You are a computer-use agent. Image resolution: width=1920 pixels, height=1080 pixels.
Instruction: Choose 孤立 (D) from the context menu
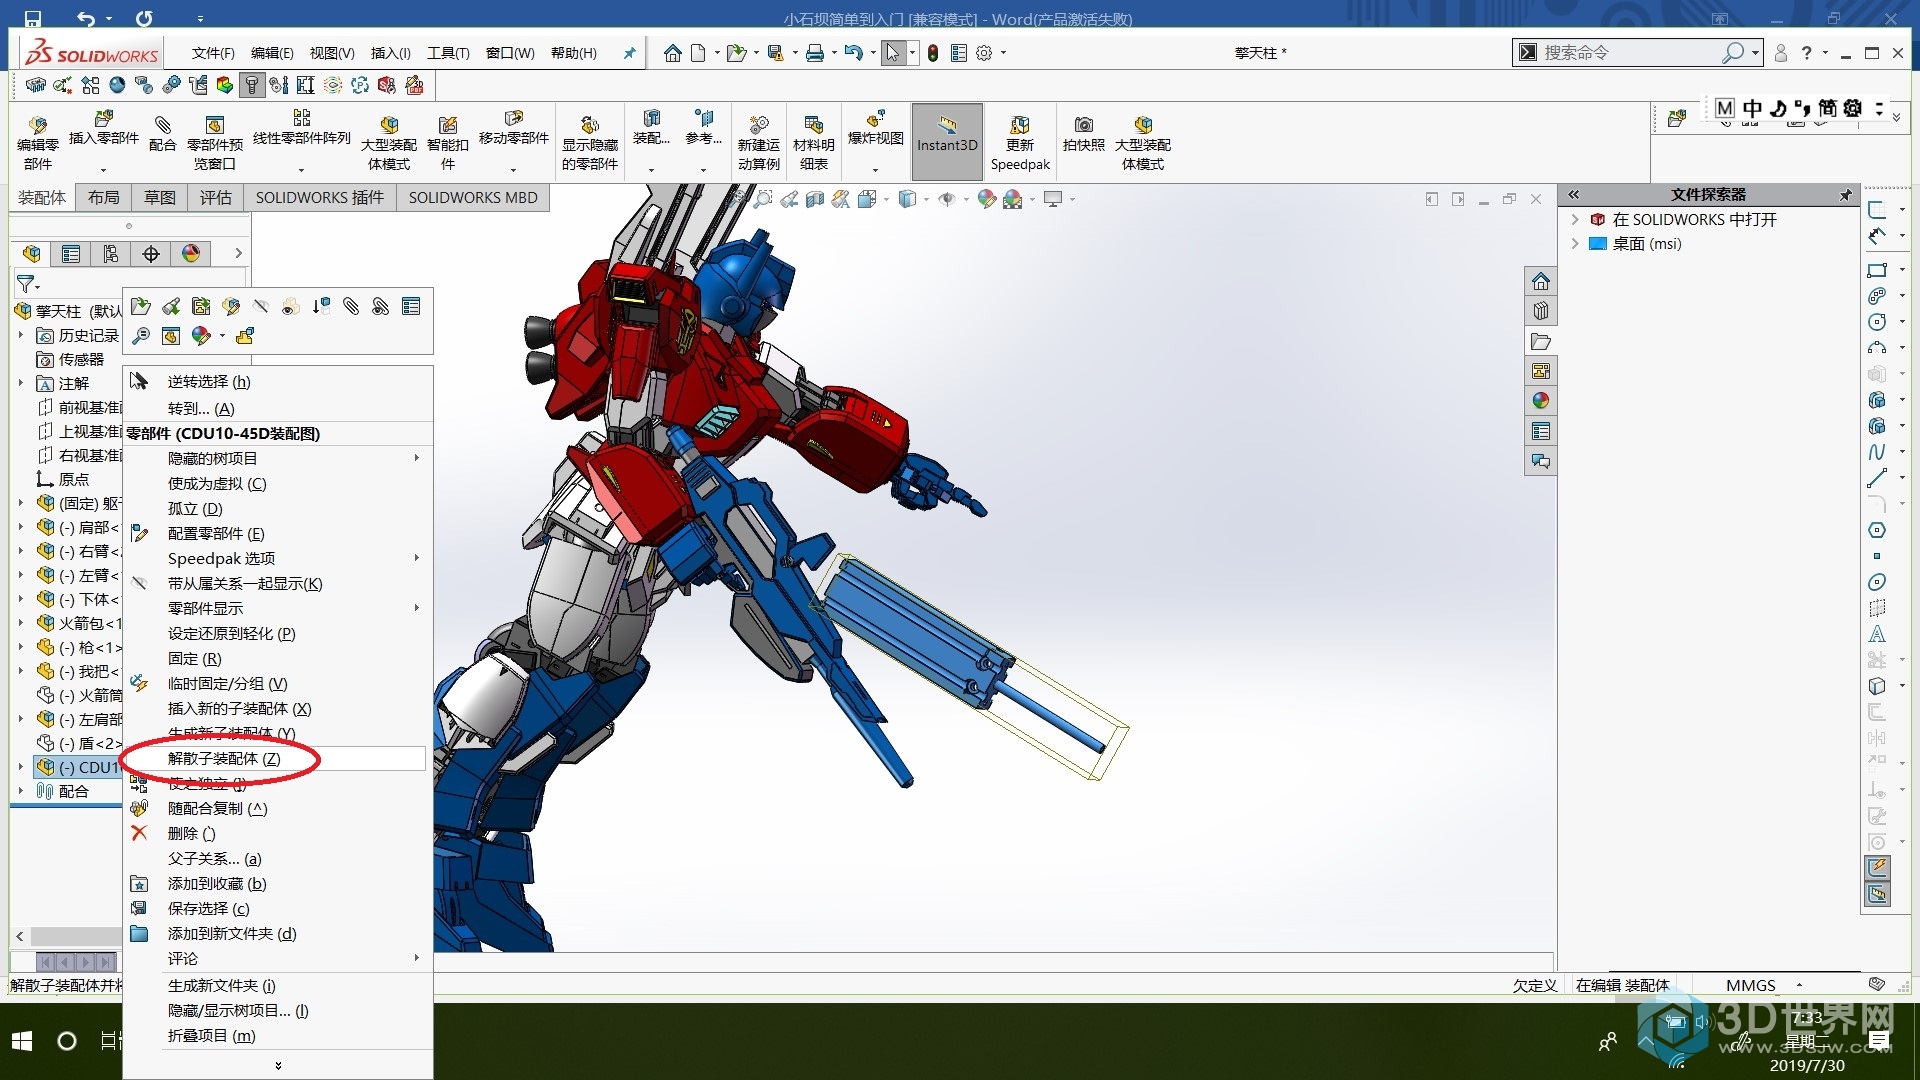[x=278, y=508]
